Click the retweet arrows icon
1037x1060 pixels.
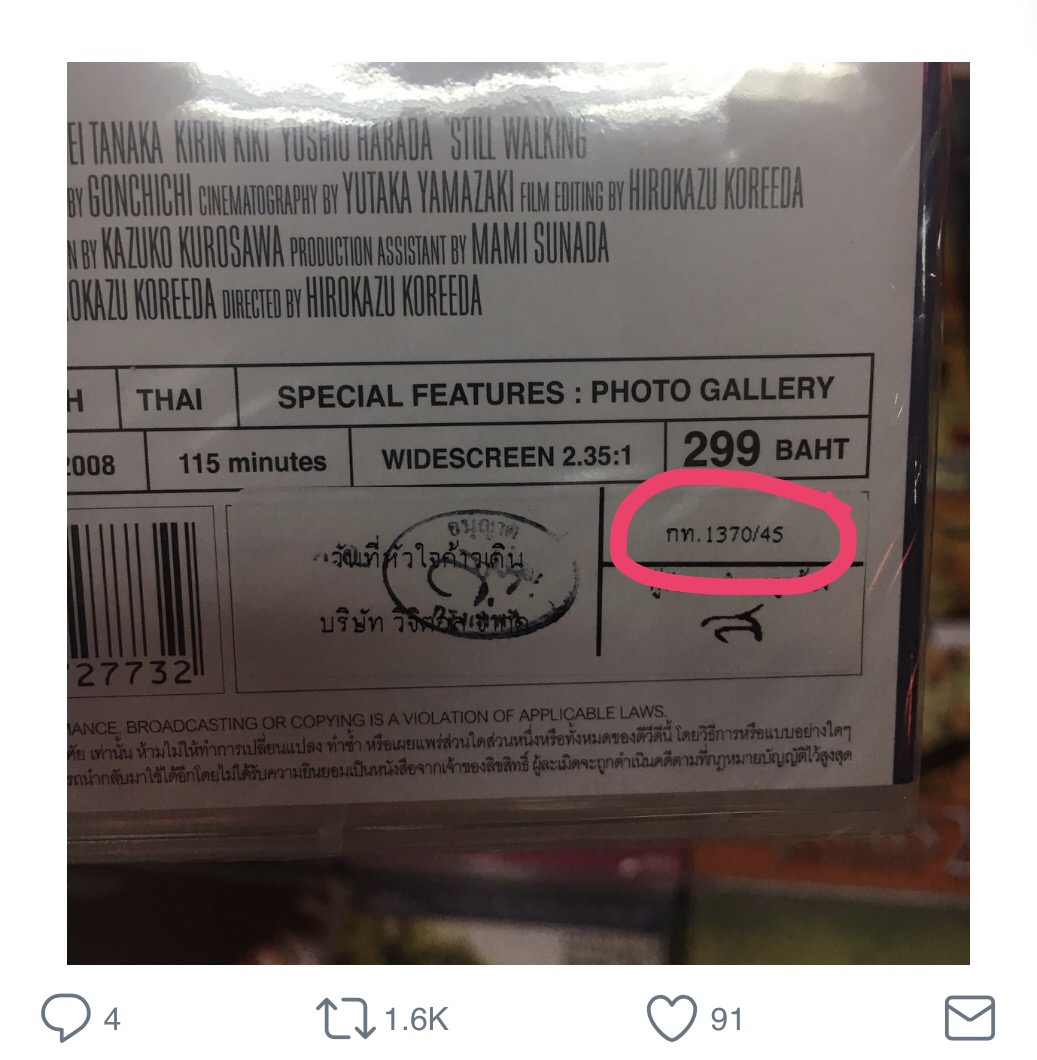pos(345,1018)
